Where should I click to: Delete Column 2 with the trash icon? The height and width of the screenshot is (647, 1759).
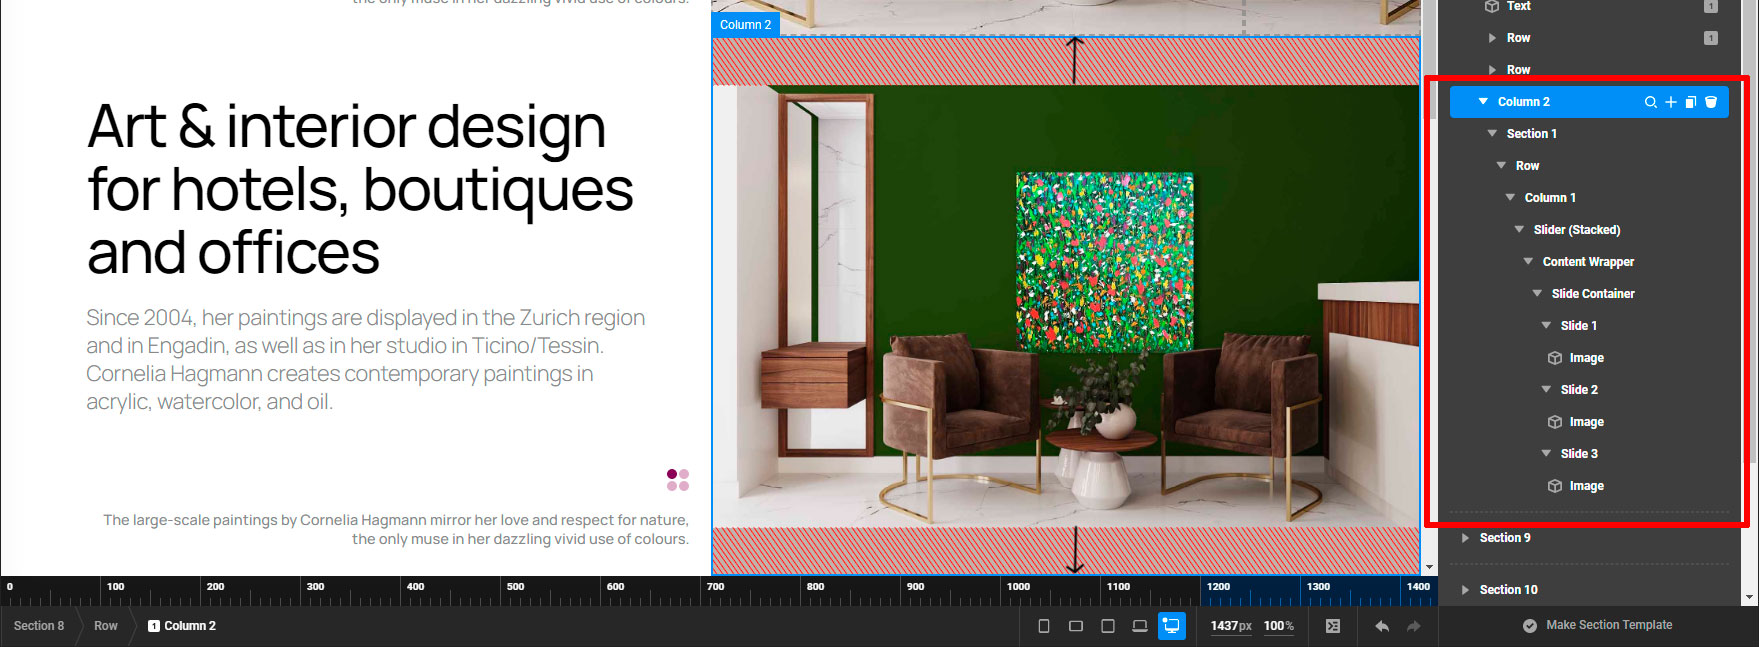(1711, 102)
